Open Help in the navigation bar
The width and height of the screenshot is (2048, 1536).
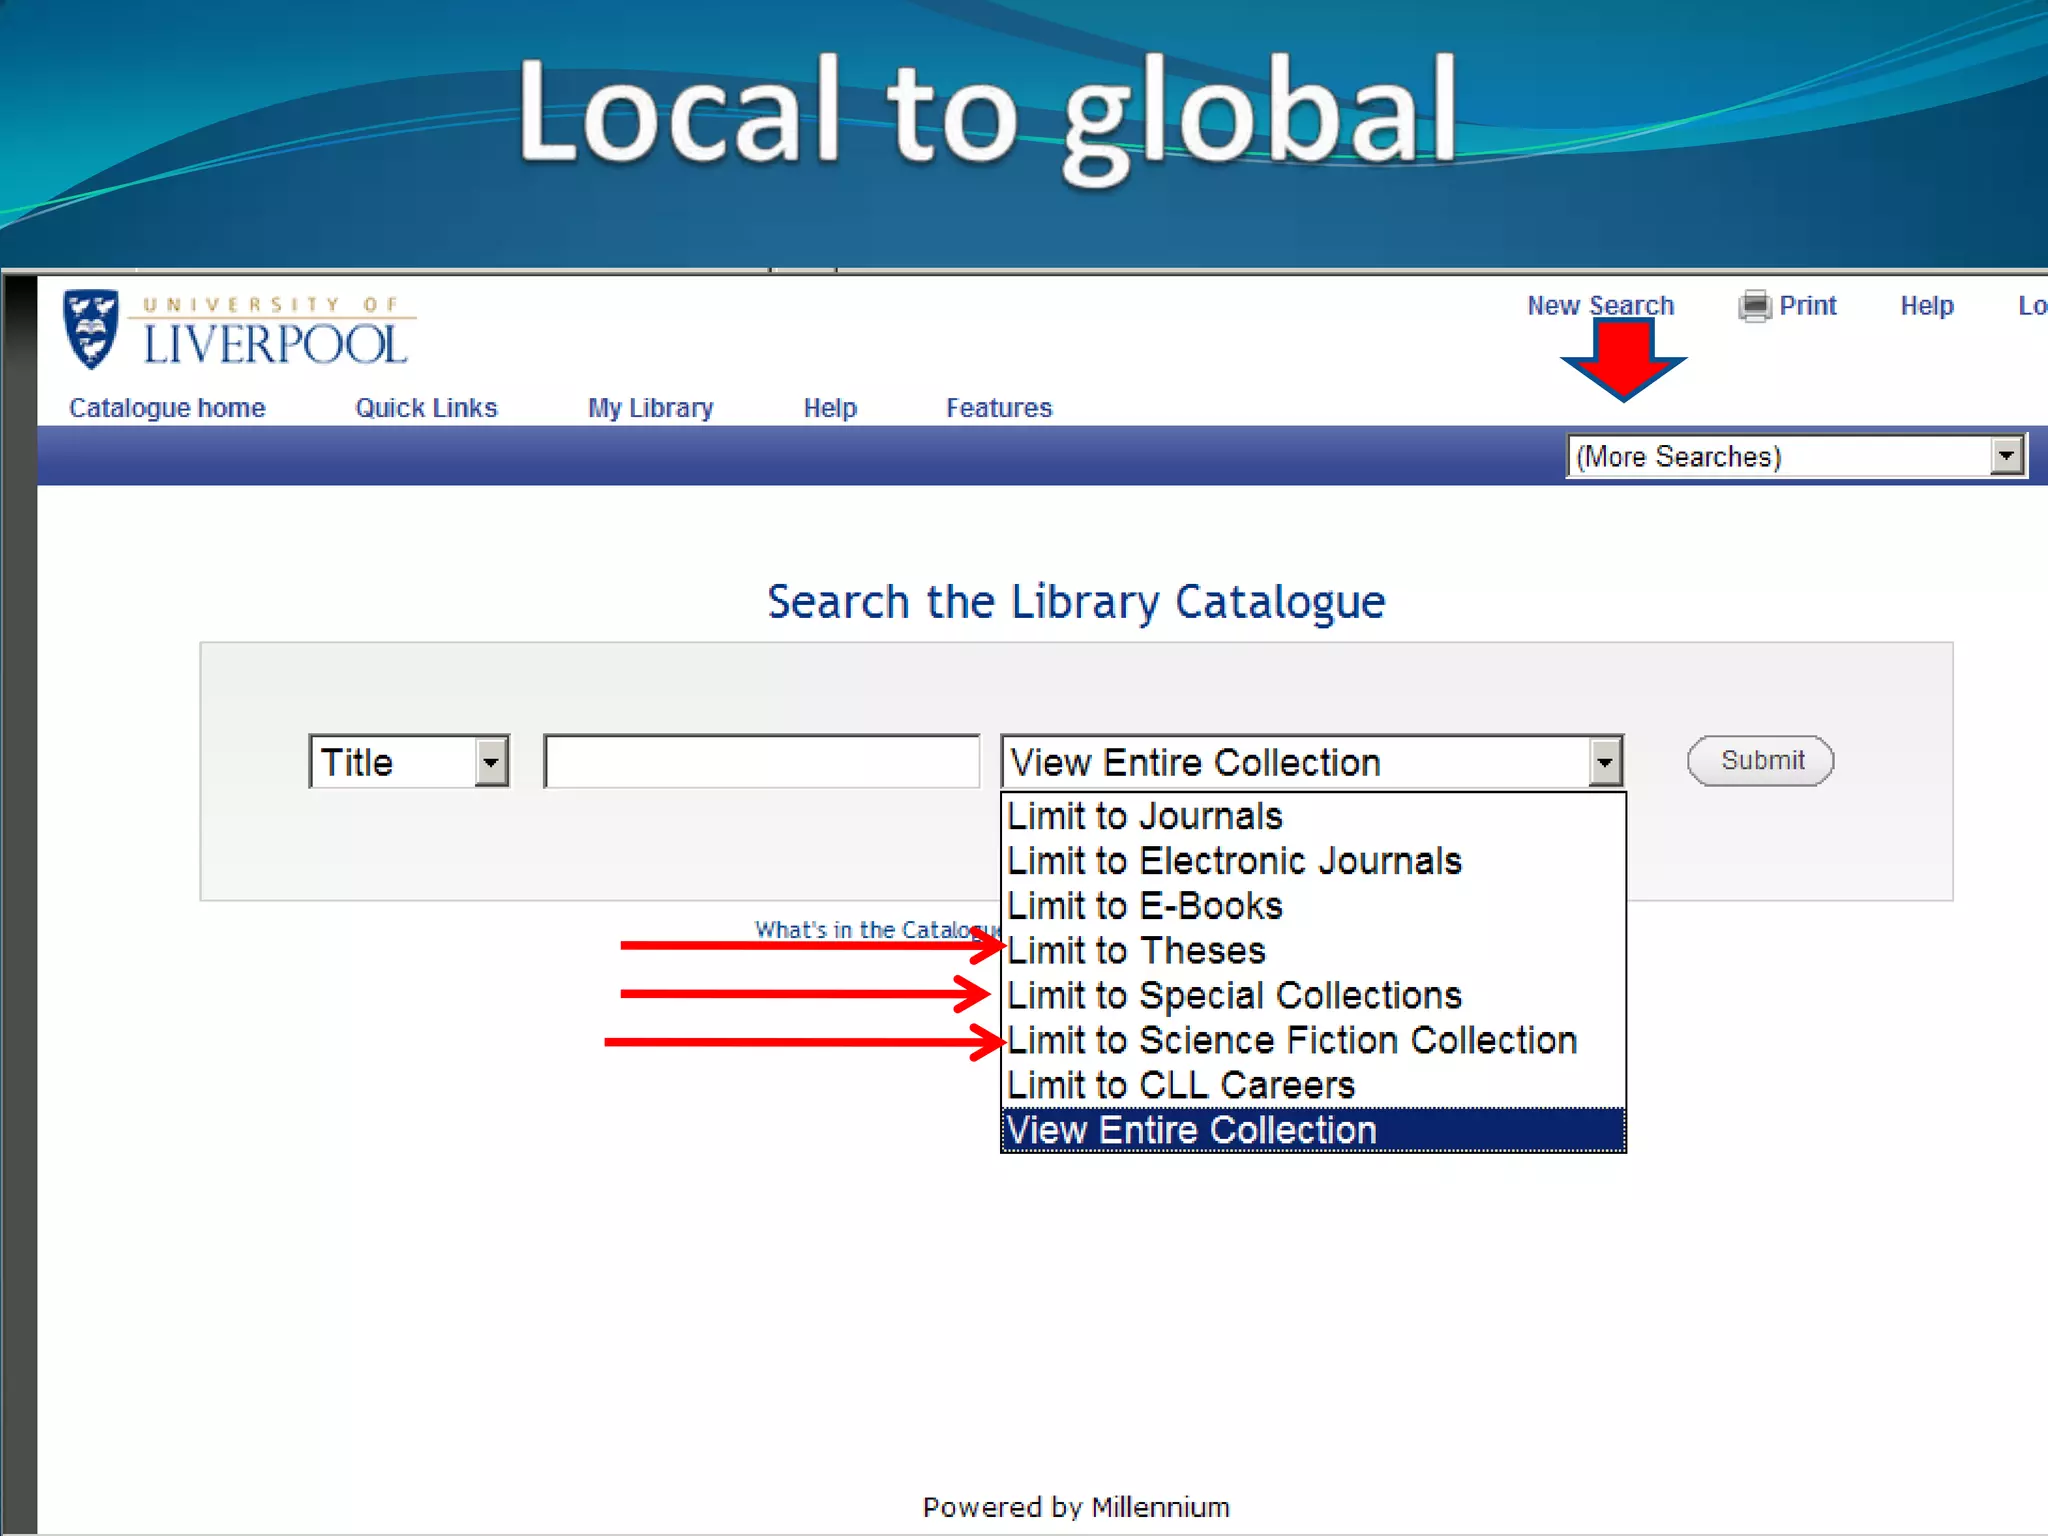830,408
